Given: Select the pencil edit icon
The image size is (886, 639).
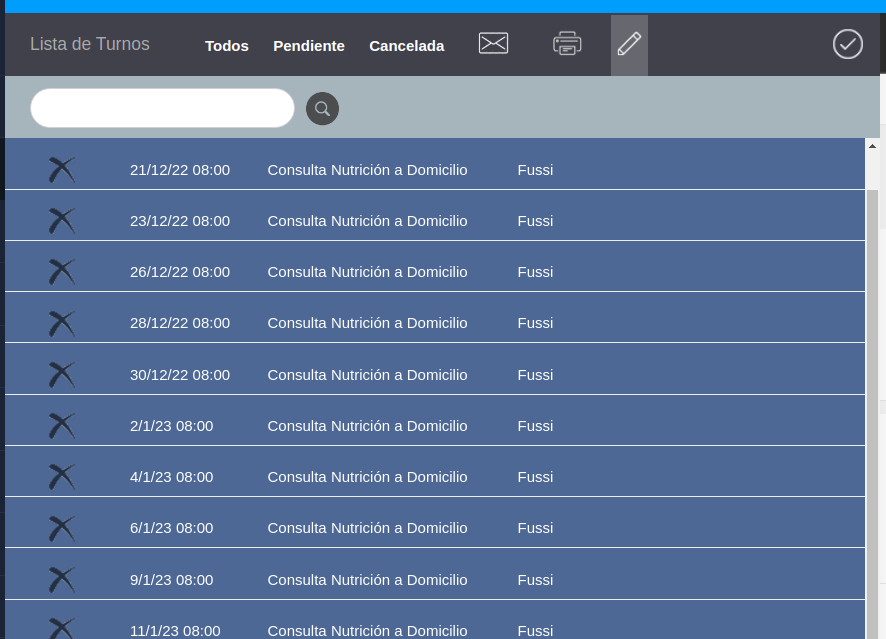Looking at the screenshot, I should click(629, 44).
